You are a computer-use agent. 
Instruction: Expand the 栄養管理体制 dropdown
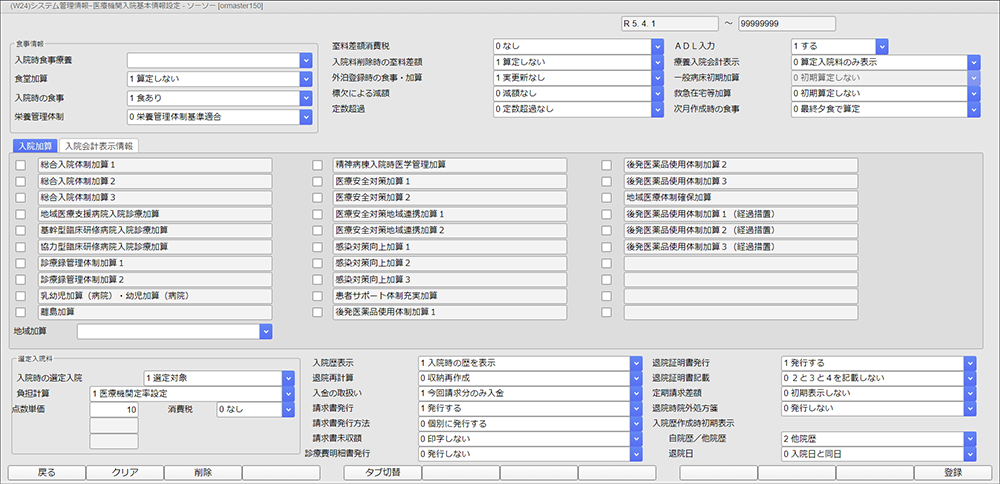pos(306,117)
